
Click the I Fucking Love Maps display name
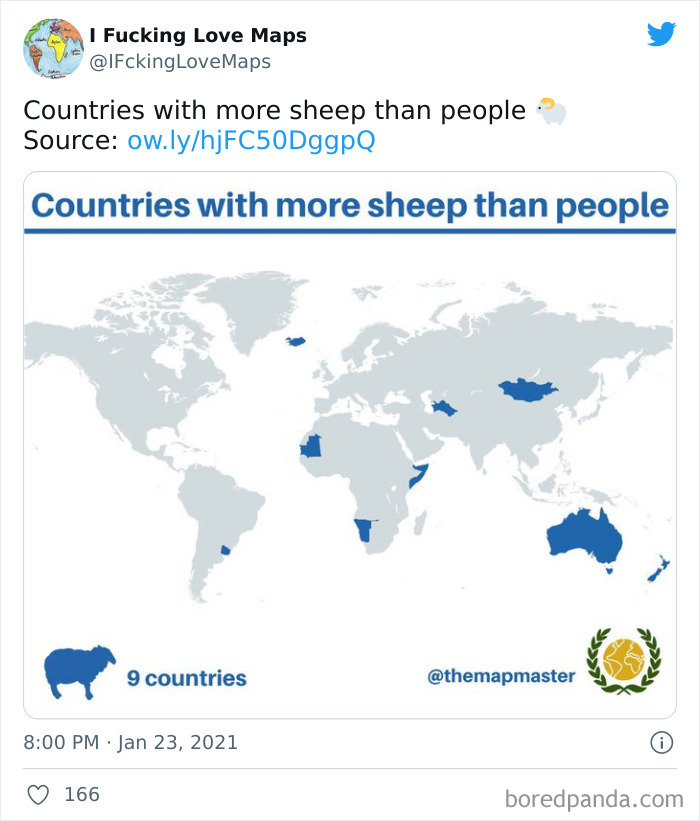point(198,36)
